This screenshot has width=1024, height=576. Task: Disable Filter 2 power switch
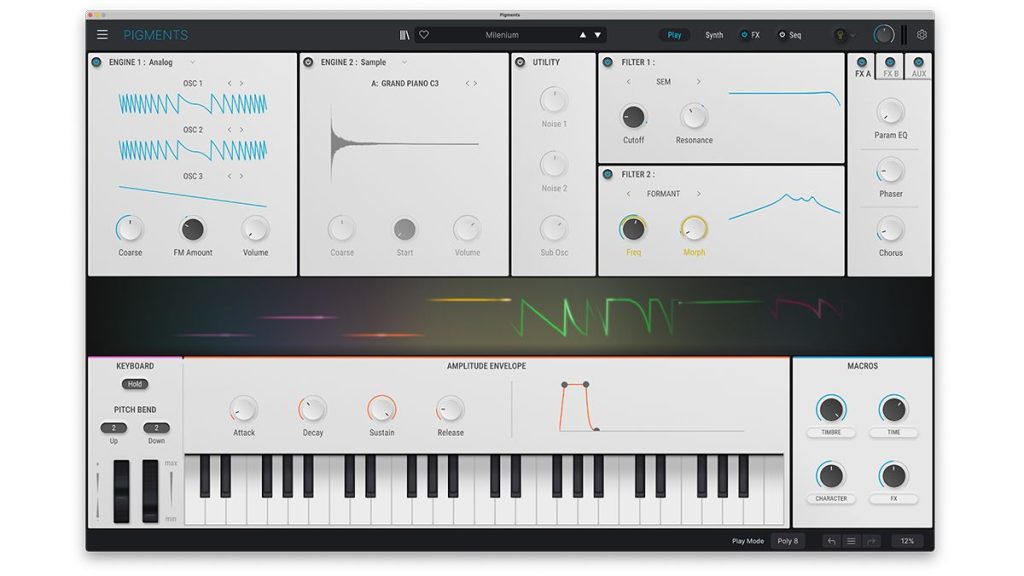(608, 174)
